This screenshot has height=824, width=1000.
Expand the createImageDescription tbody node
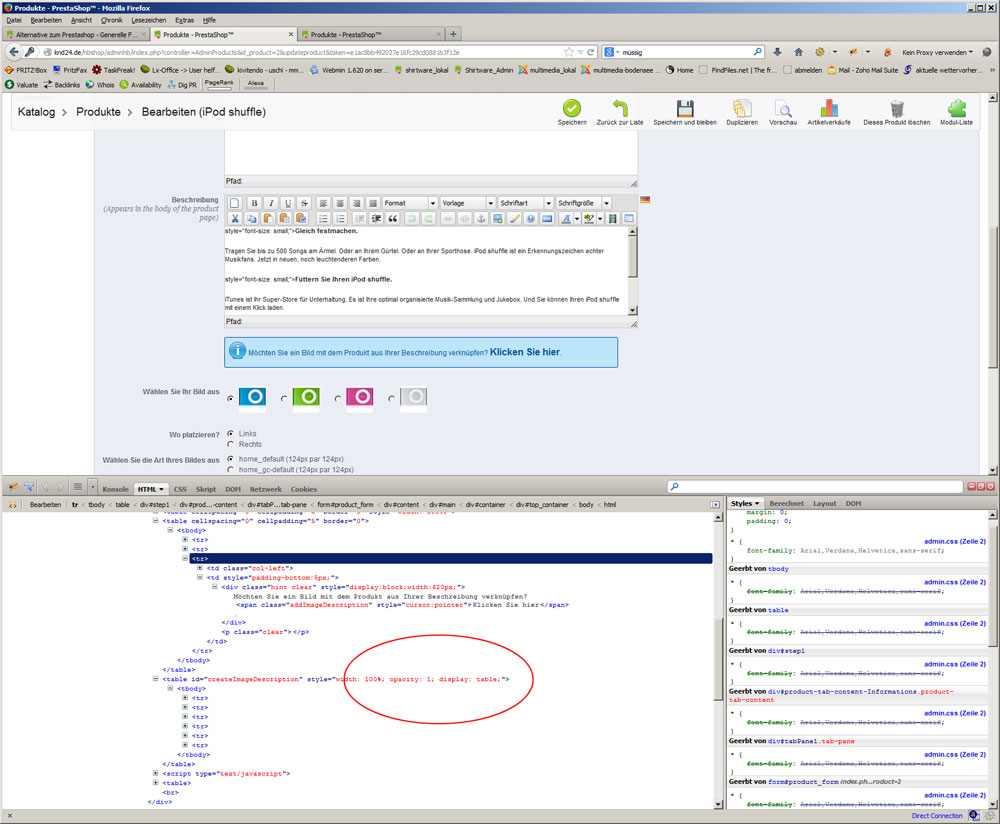coord(170,689)
